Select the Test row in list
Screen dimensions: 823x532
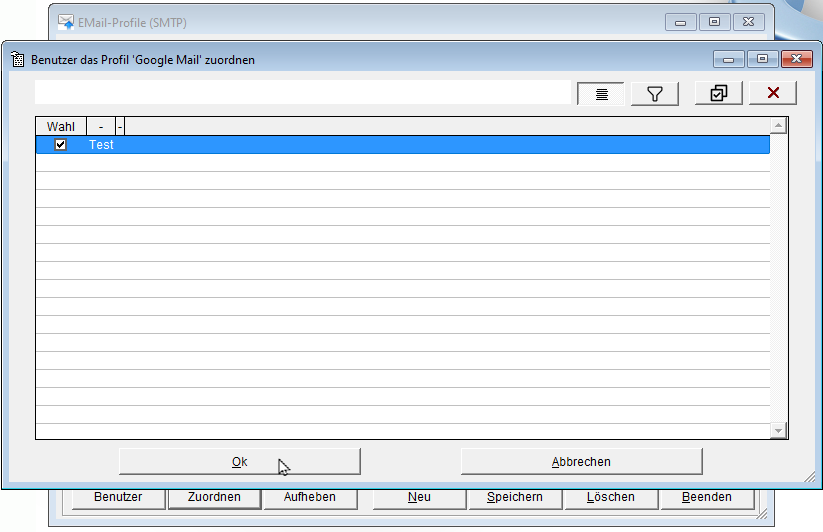coord(403,145)
